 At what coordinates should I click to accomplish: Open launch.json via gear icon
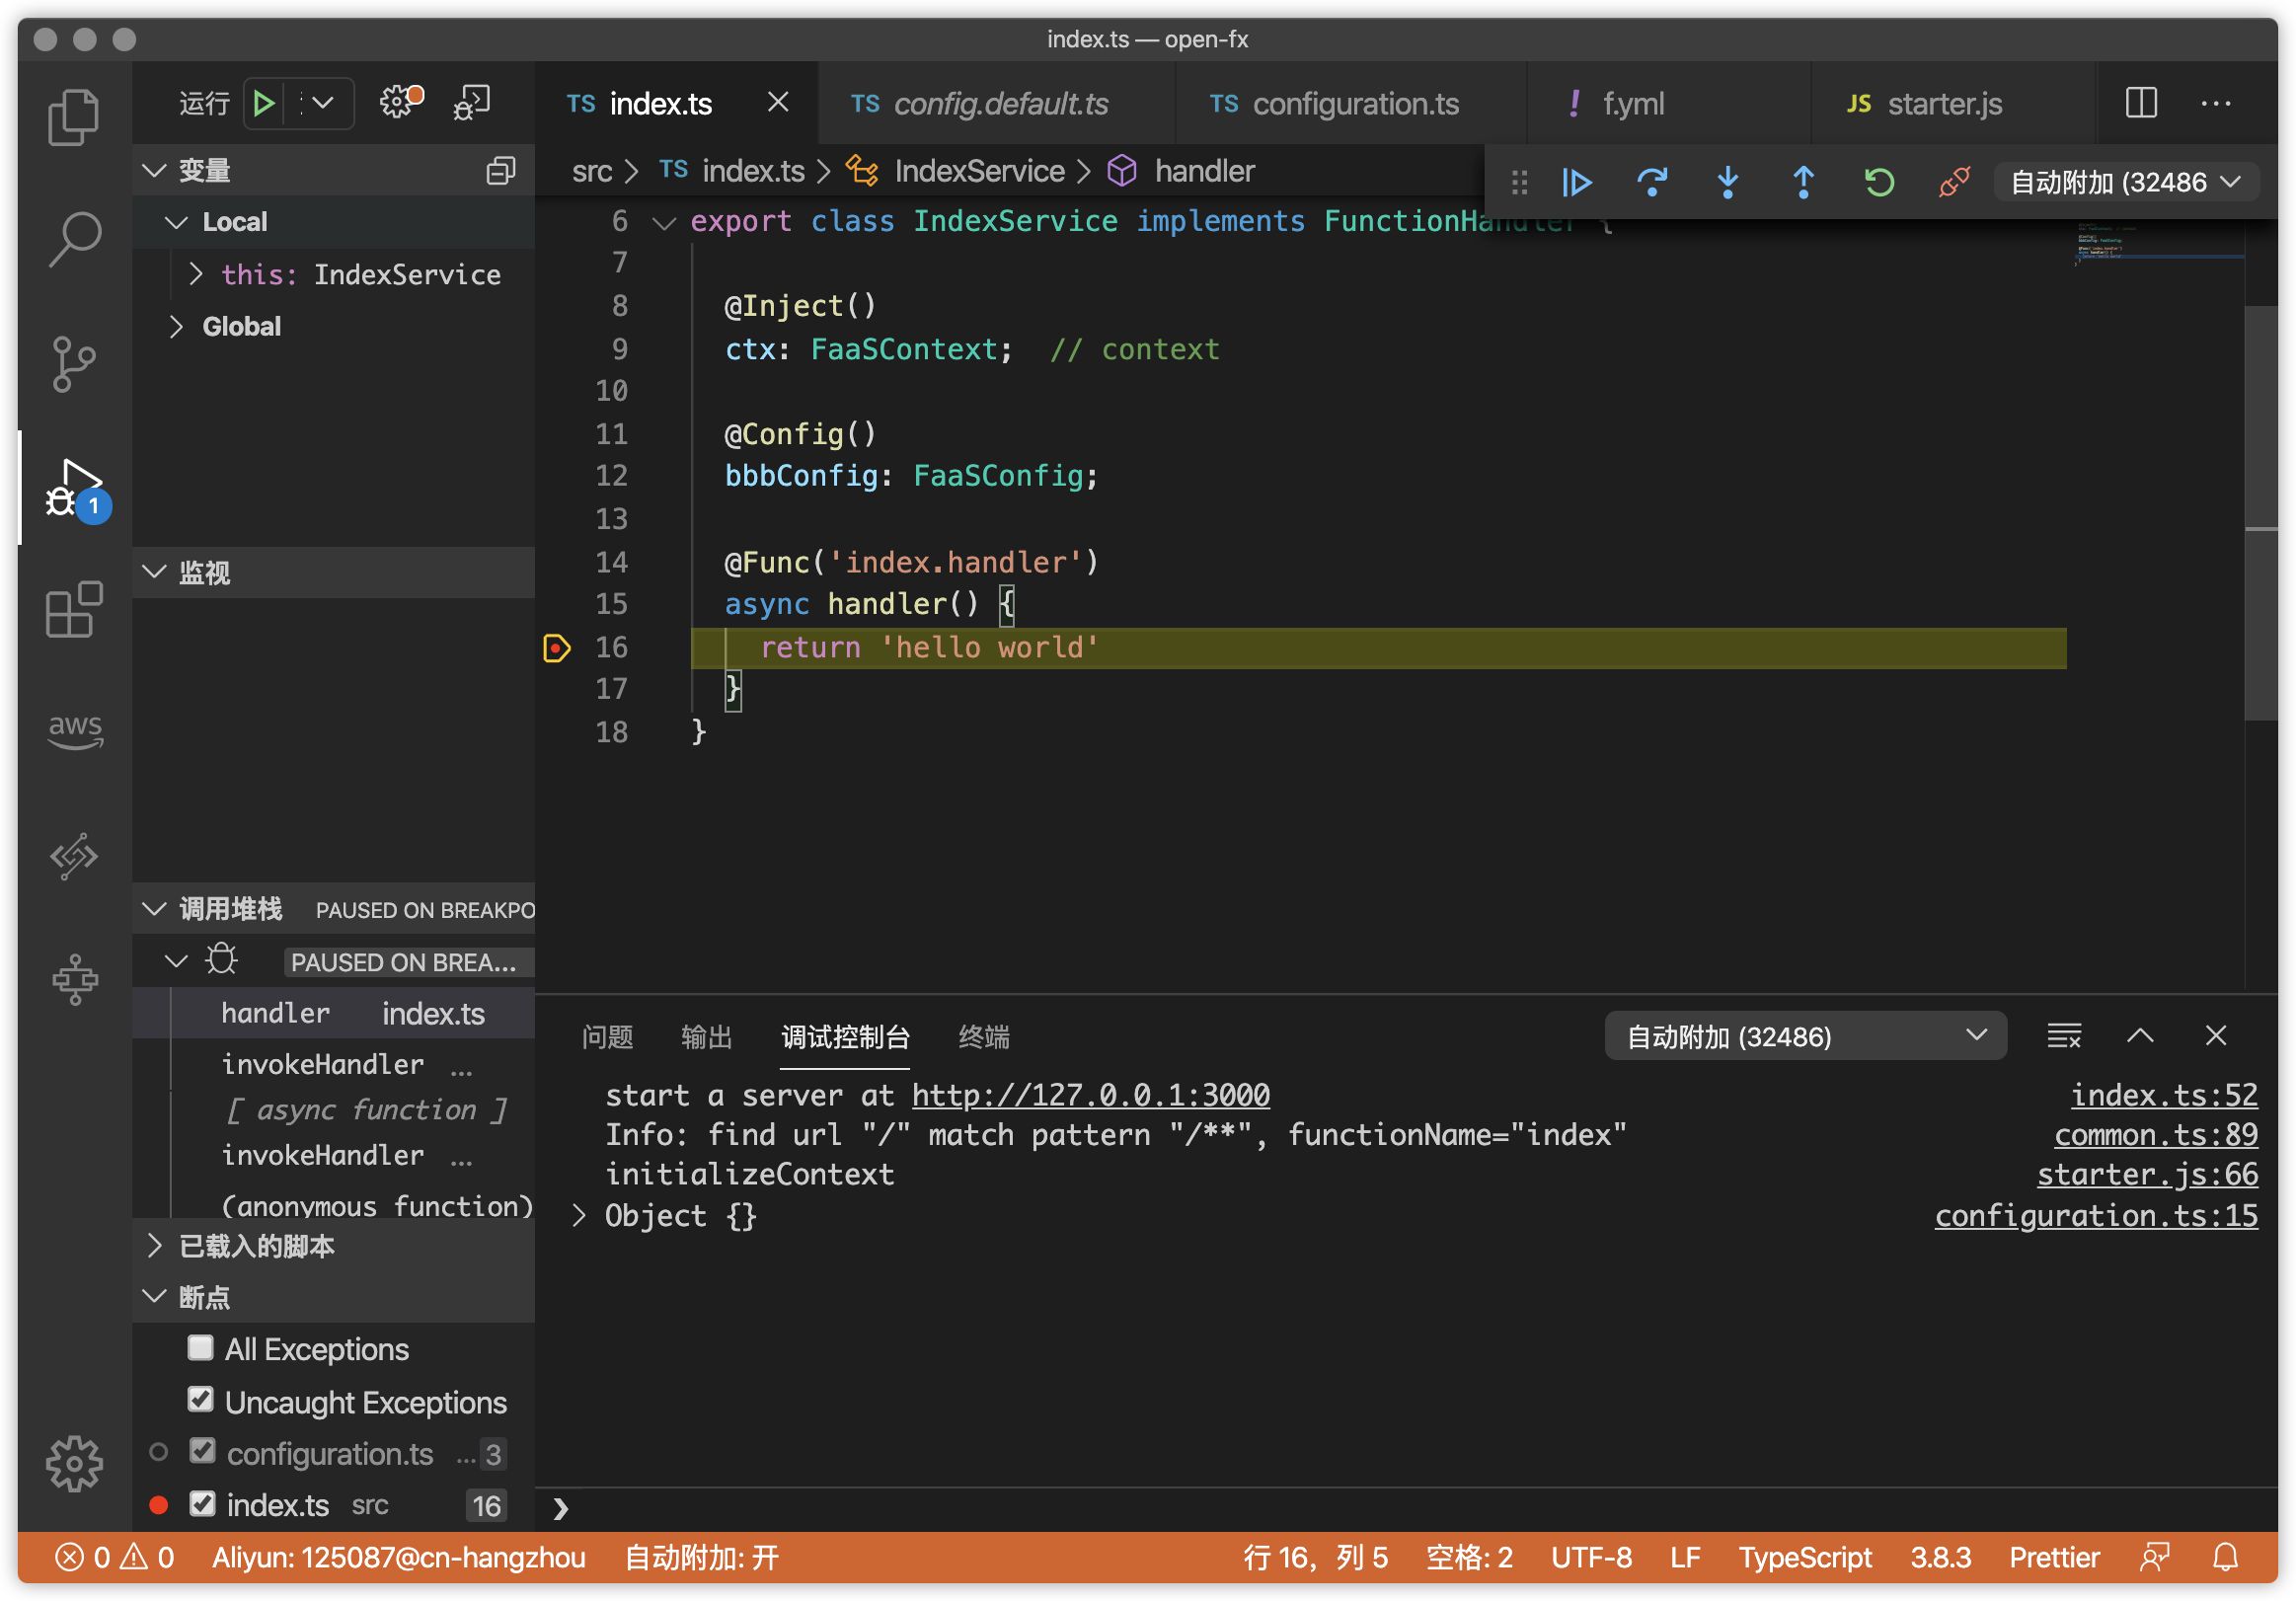(x=399, y=102)
